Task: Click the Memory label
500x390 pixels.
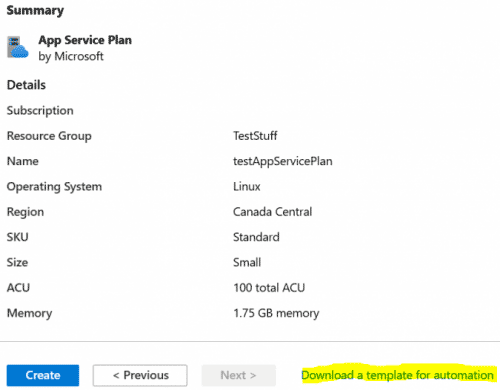Action: click(30, 313)
